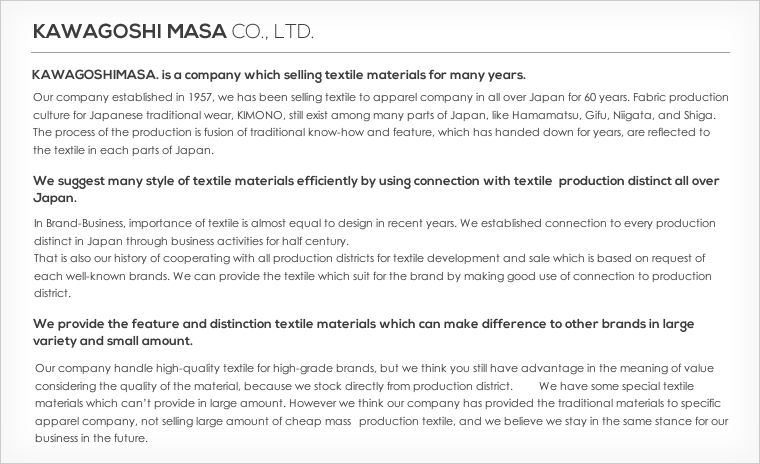Click the 'That is also our history' line
The height and width of the screenshot is (464, 760).
(369, 258)
